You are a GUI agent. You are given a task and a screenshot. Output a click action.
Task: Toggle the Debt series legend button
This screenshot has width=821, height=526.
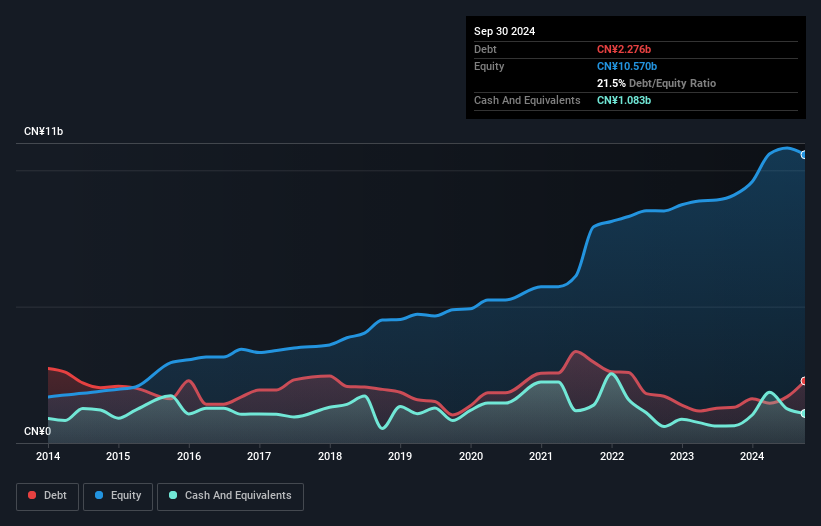point(48,496)
